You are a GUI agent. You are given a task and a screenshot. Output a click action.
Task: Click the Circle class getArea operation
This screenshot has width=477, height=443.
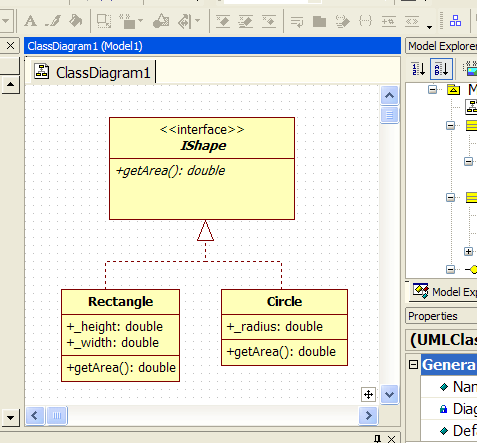point(281,352)
